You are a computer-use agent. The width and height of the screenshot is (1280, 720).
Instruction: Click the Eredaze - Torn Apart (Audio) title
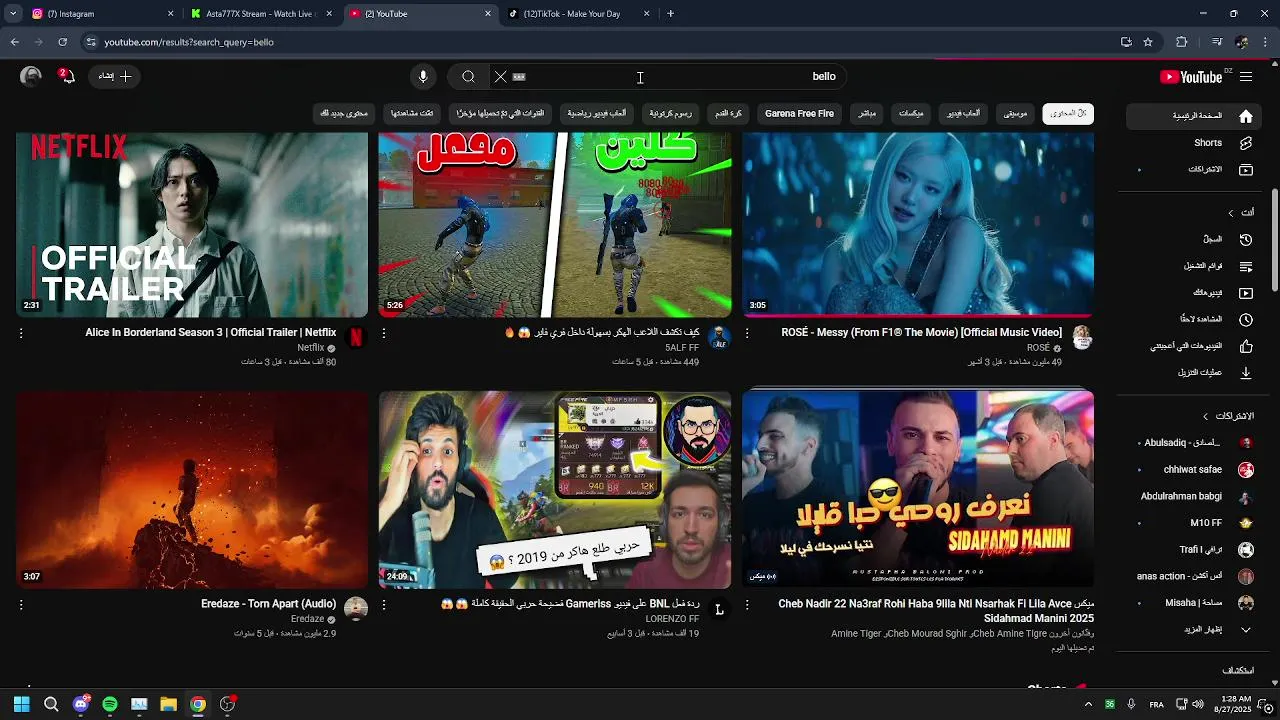click(x=269, y=604)
